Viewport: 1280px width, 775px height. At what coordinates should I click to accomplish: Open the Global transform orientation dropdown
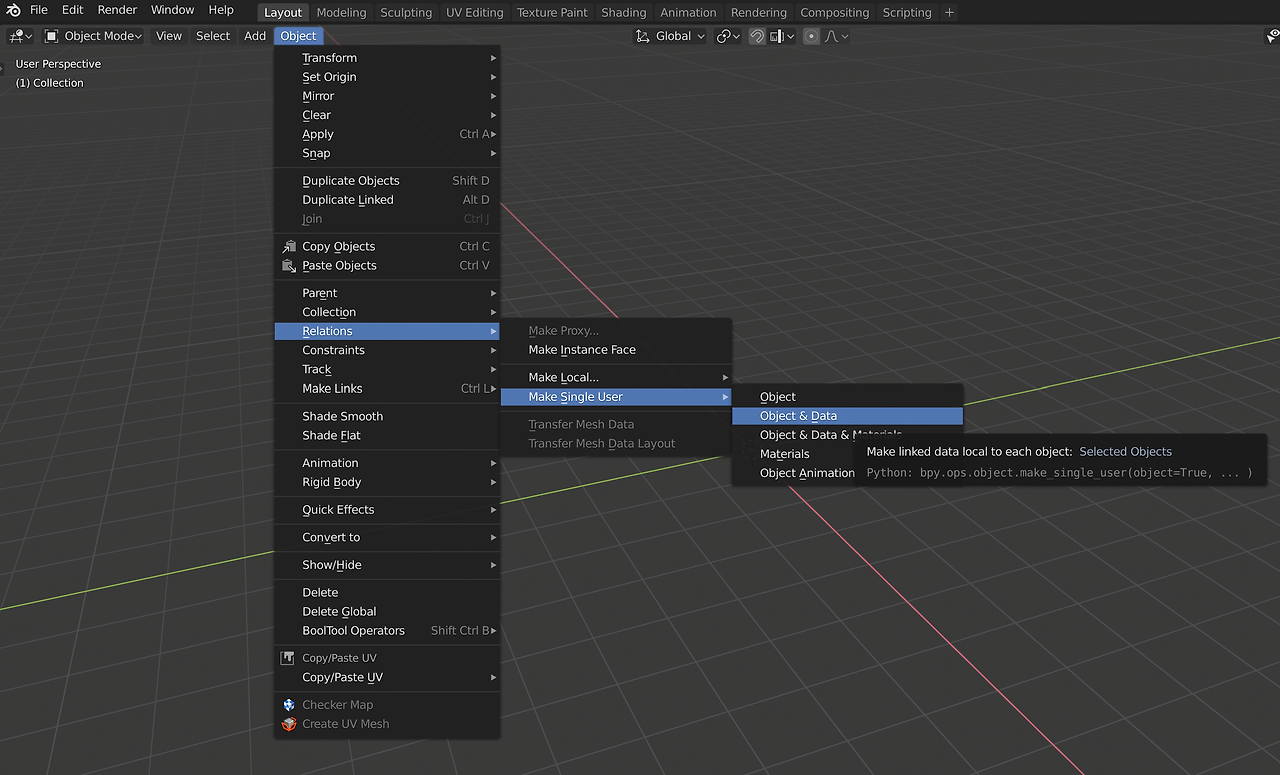point(670,36)
